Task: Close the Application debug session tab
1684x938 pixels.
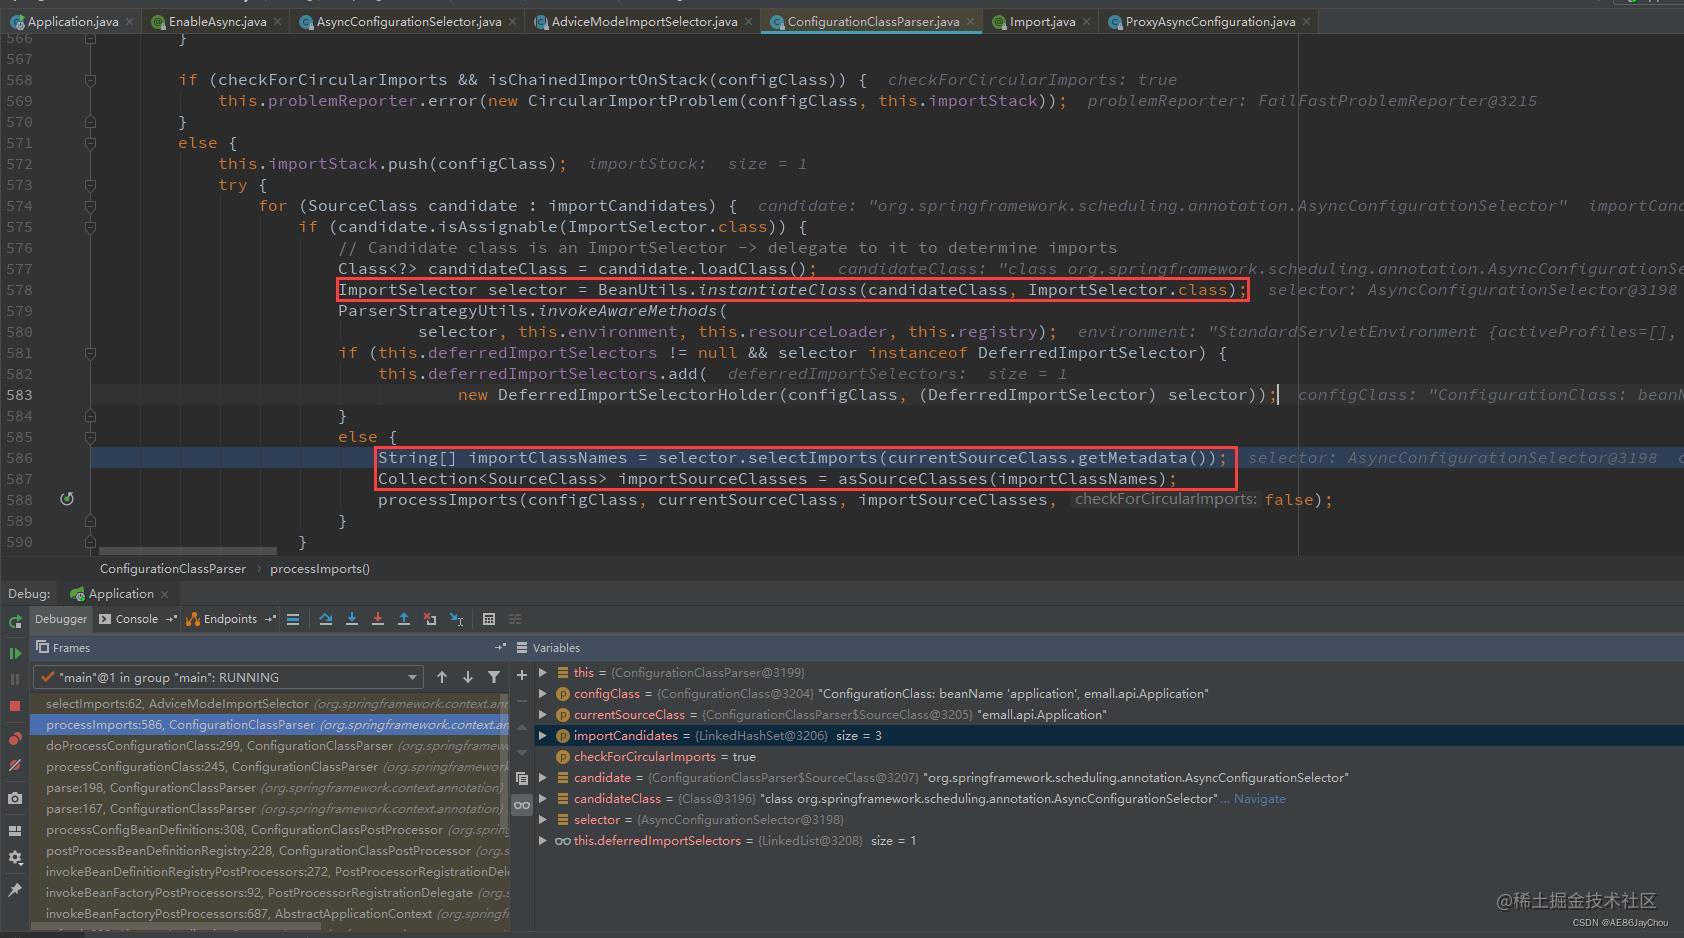Action: tap(164, 594)
